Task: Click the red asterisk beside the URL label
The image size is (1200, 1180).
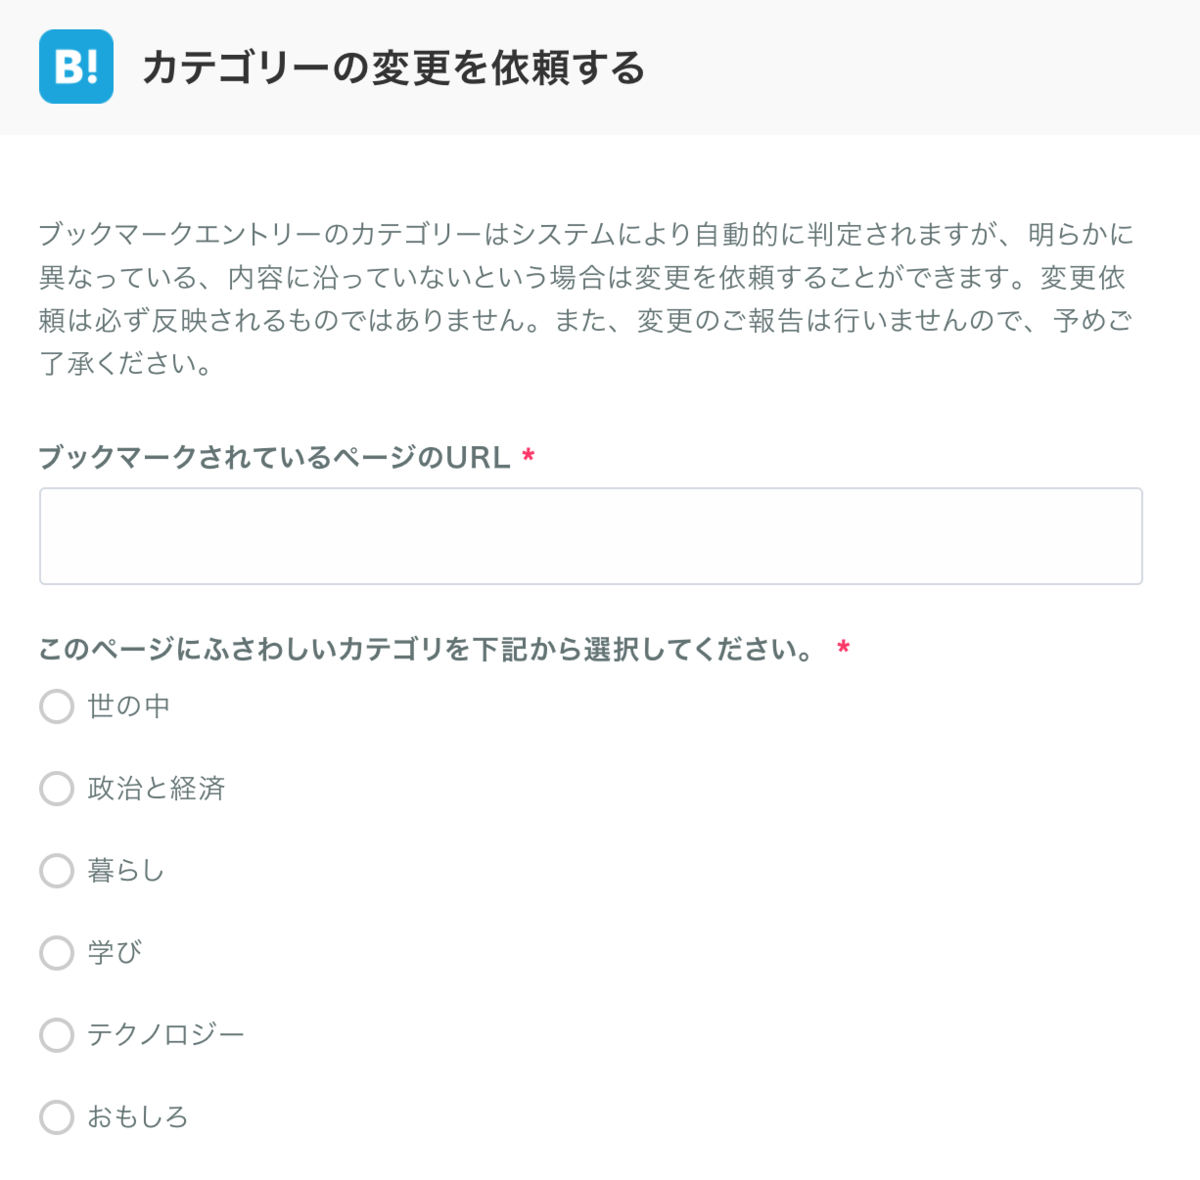Action: [529, 457]
